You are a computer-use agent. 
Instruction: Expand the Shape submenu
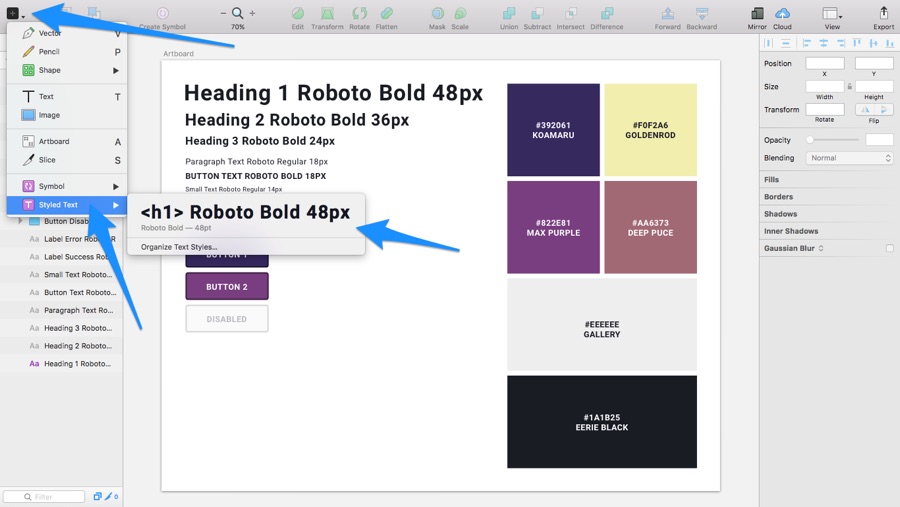point(115,71)
